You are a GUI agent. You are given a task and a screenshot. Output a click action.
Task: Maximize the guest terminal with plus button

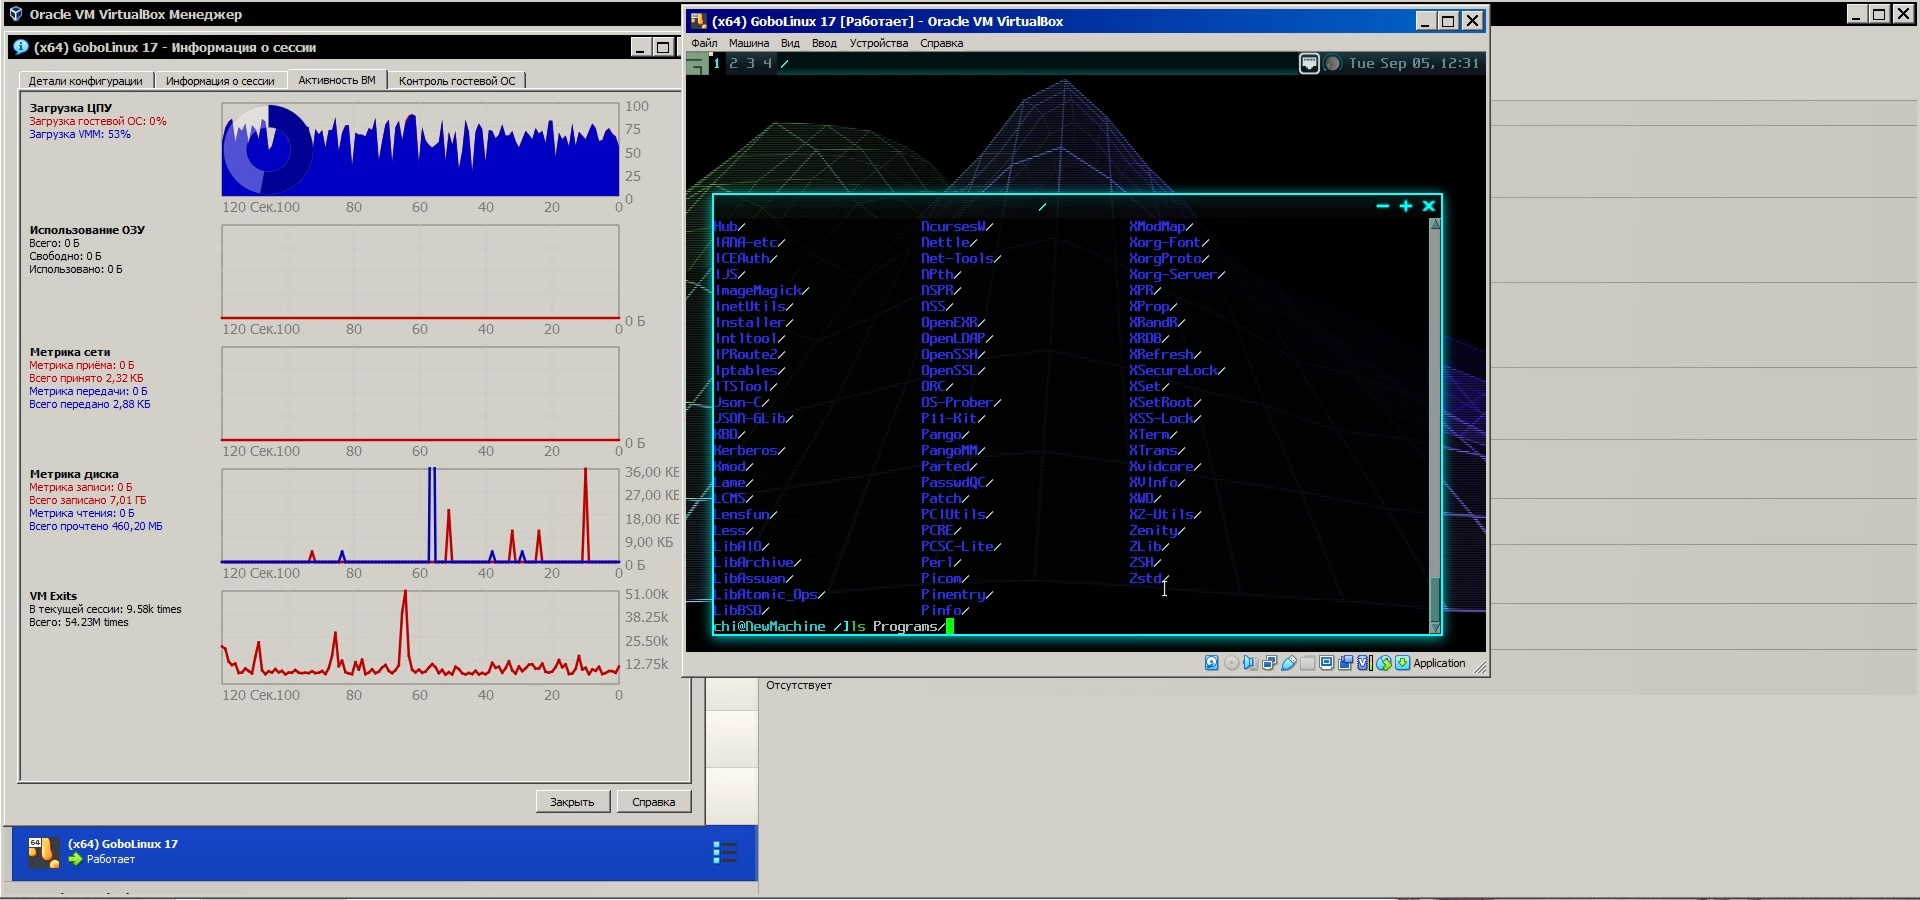pos(1405,206)
